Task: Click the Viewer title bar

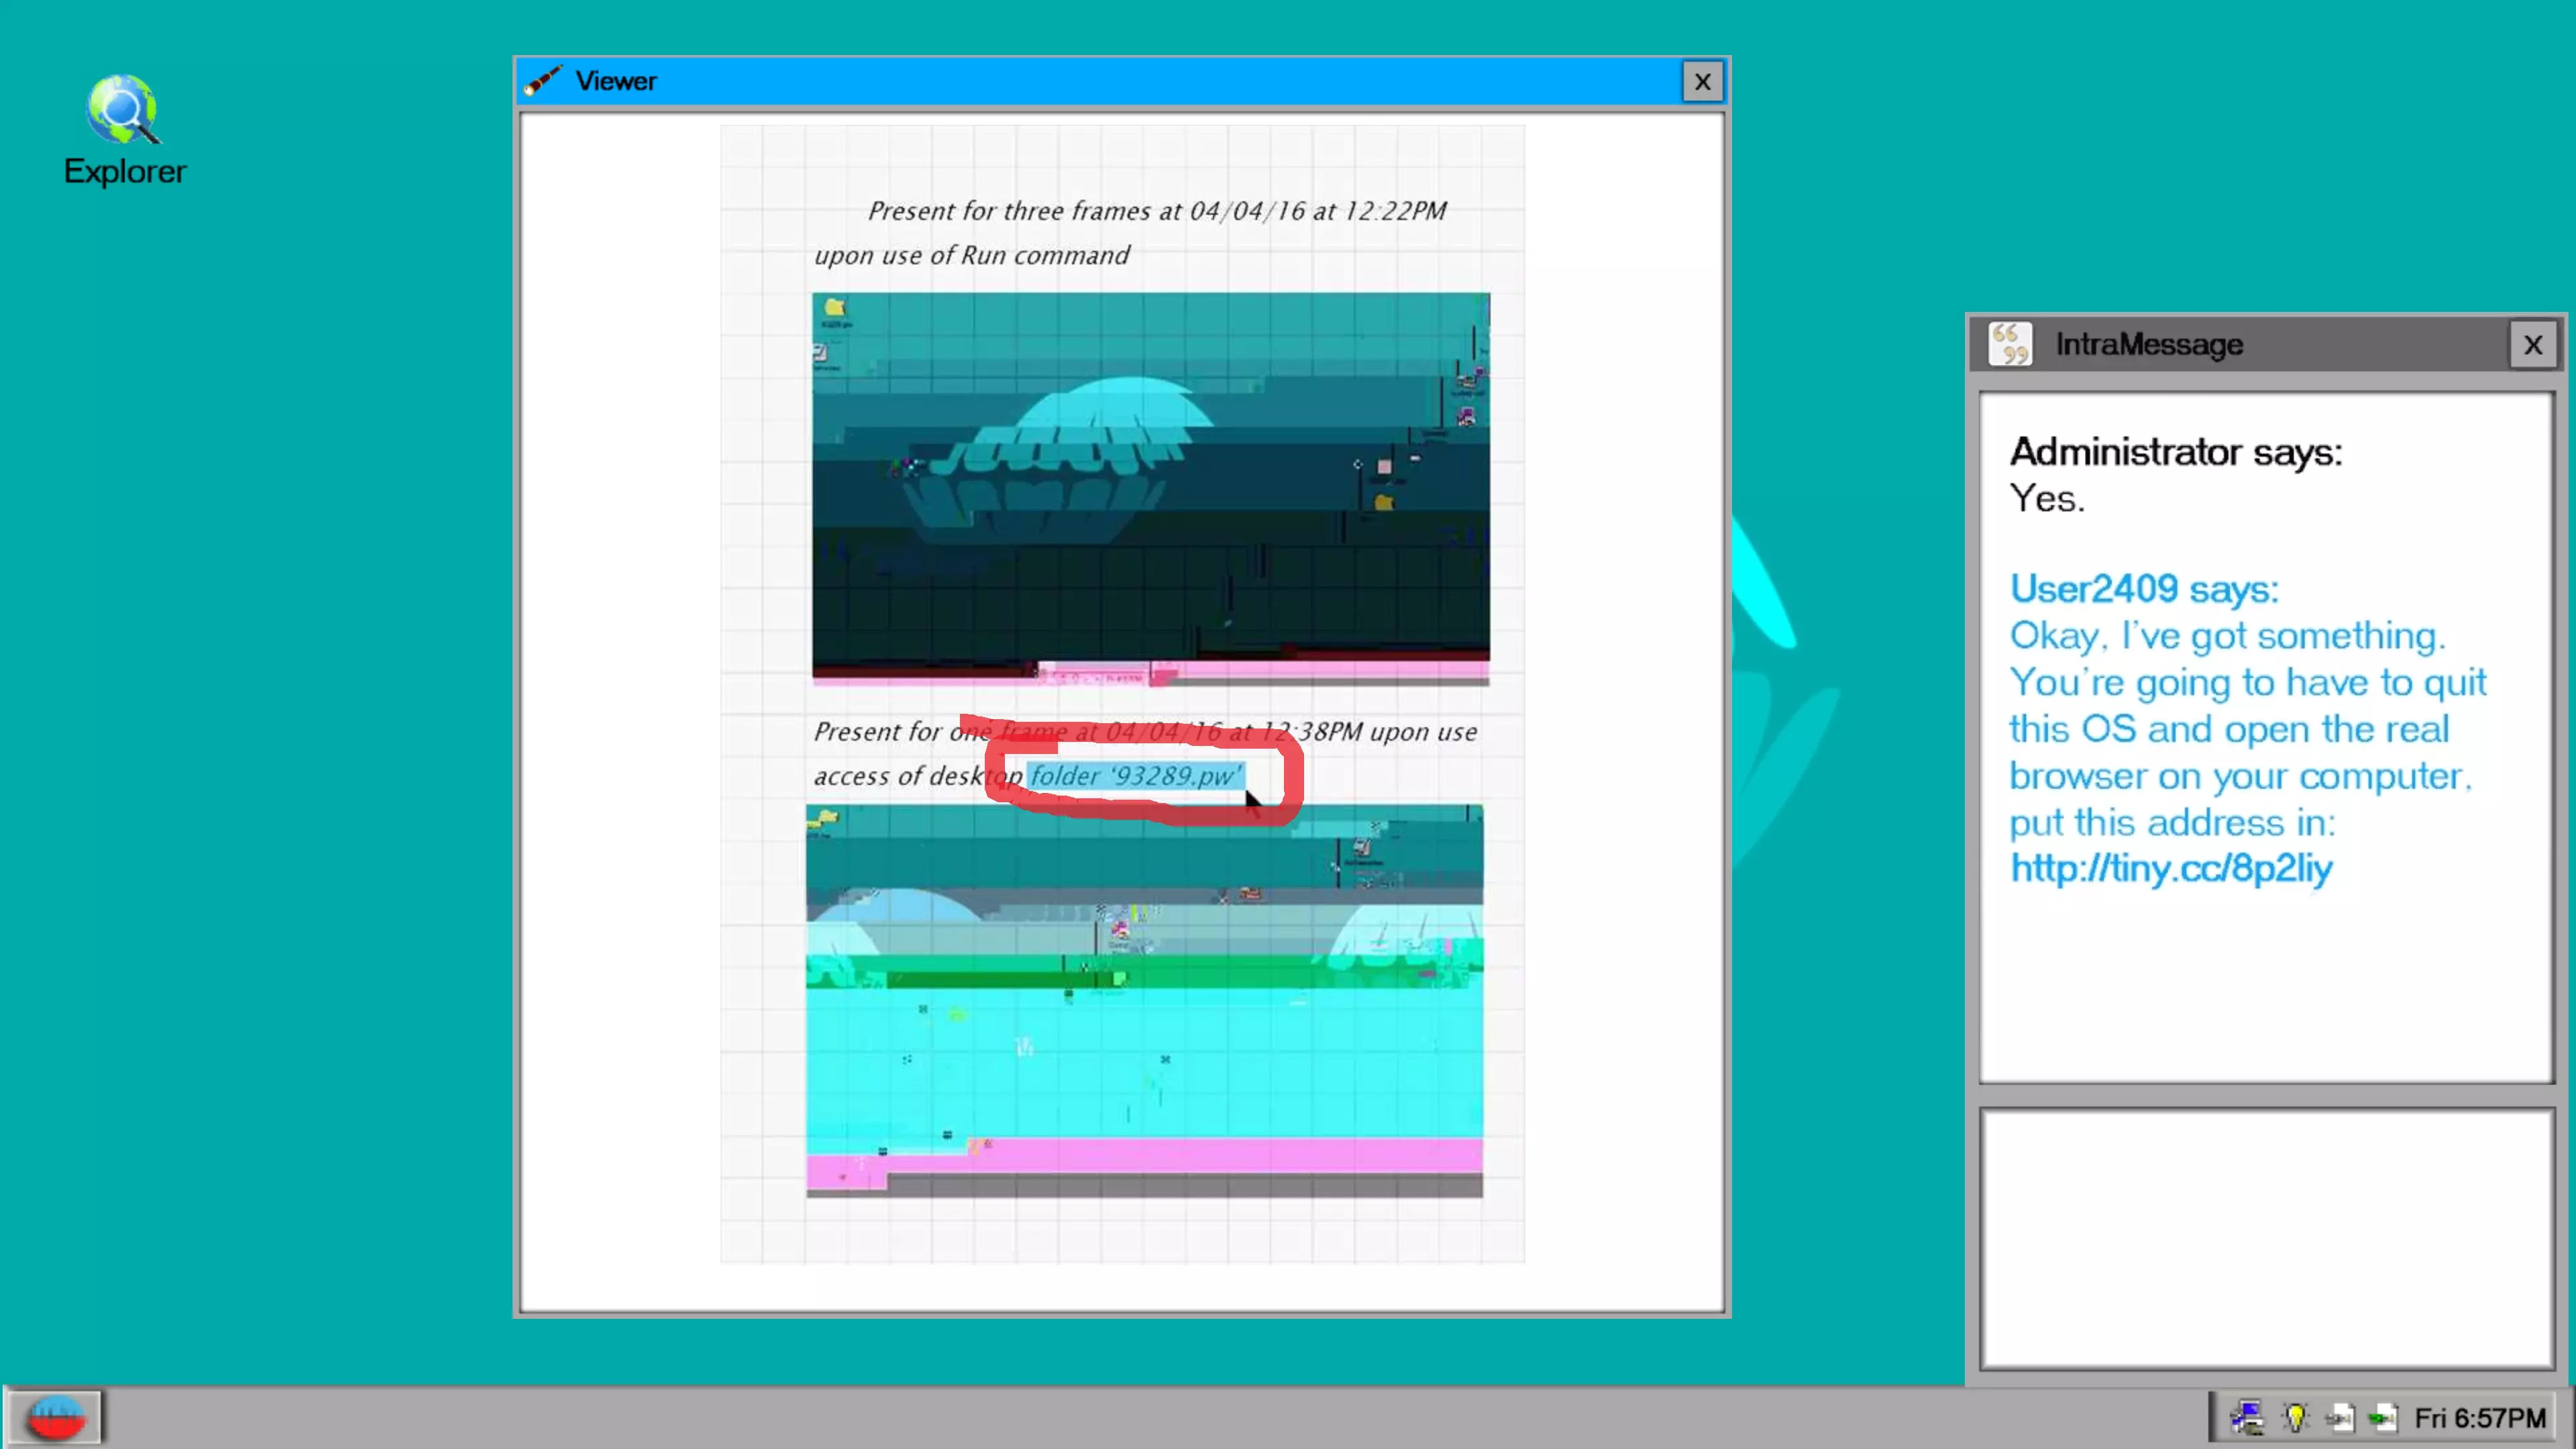Action: [x=1100, y=81]
